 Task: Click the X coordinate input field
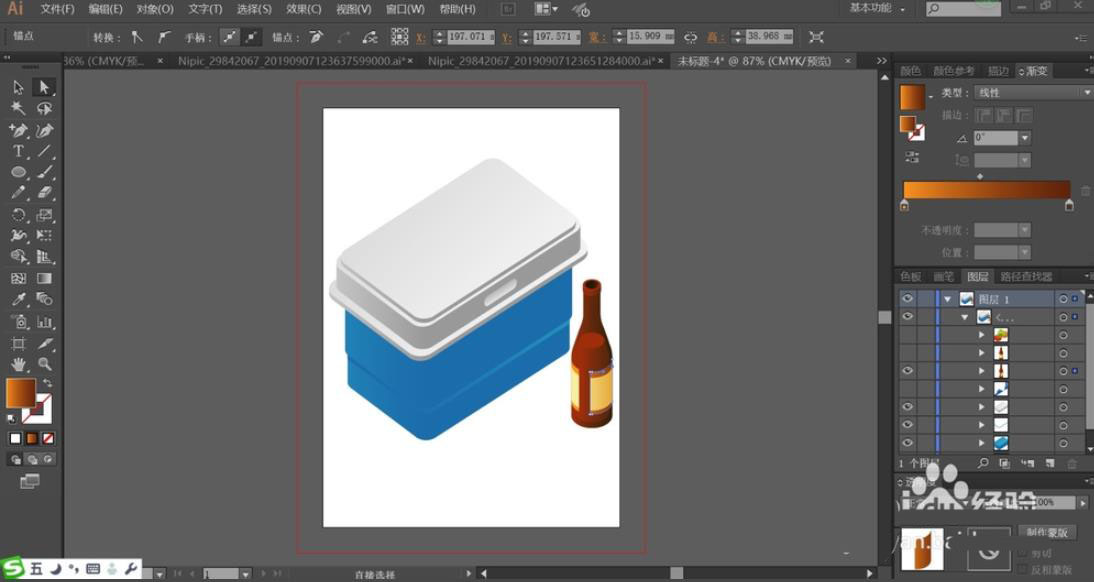click(470, 37)
